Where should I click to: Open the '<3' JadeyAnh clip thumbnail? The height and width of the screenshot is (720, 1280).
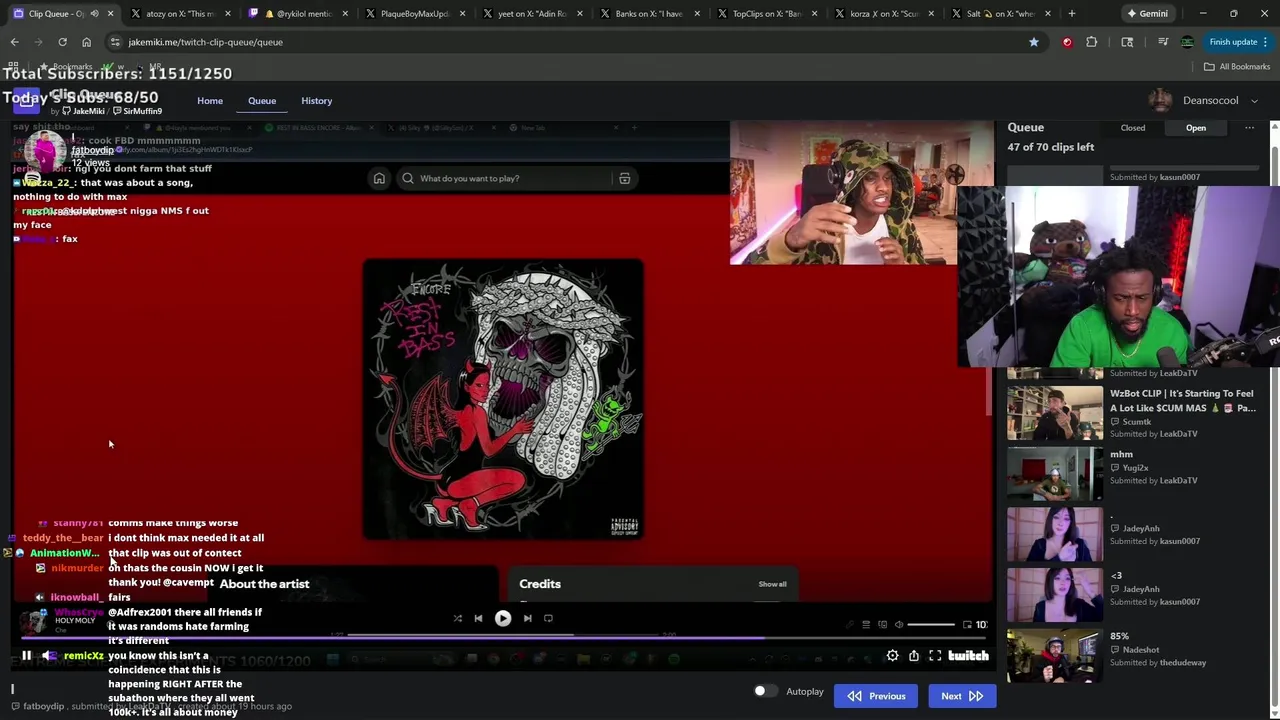click(x=1055, y=594)
